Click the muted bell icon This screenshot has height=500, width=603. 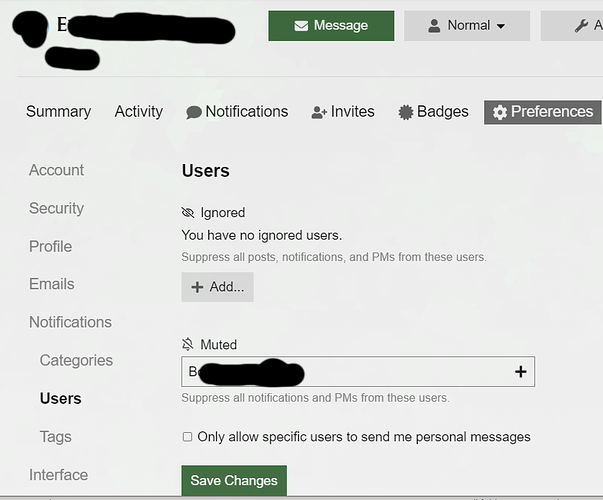[x=188, y=344]
